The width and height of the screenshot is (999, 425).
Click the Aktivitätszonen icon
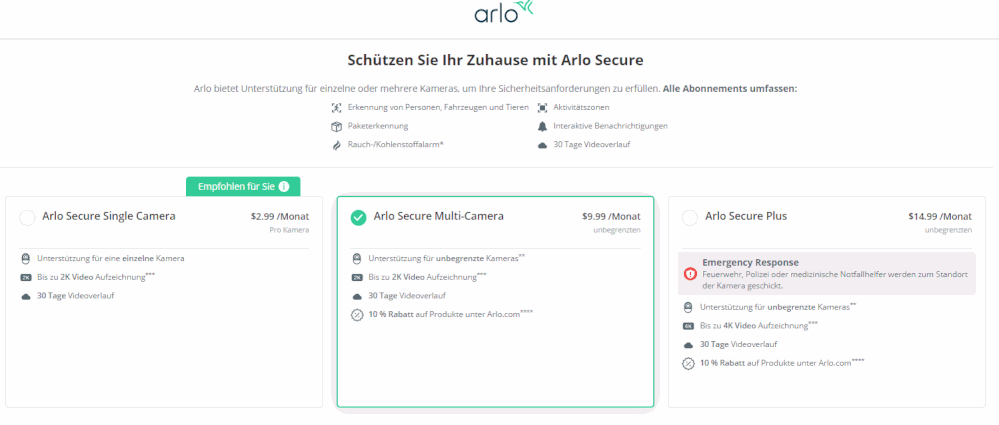542,108
